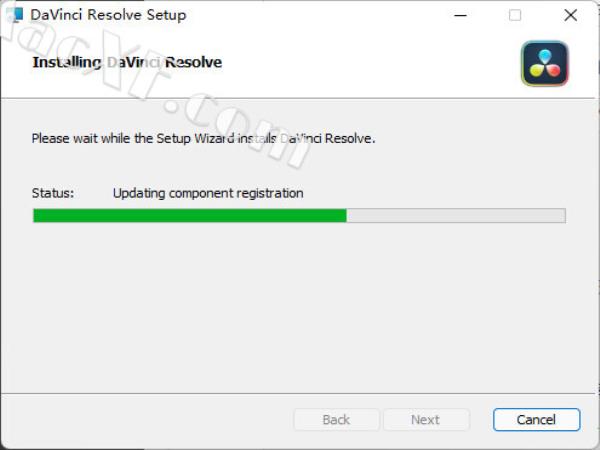Minimize the DaVinci Resolve Setup window
This screenshot has width=600, height=450.
460,15
